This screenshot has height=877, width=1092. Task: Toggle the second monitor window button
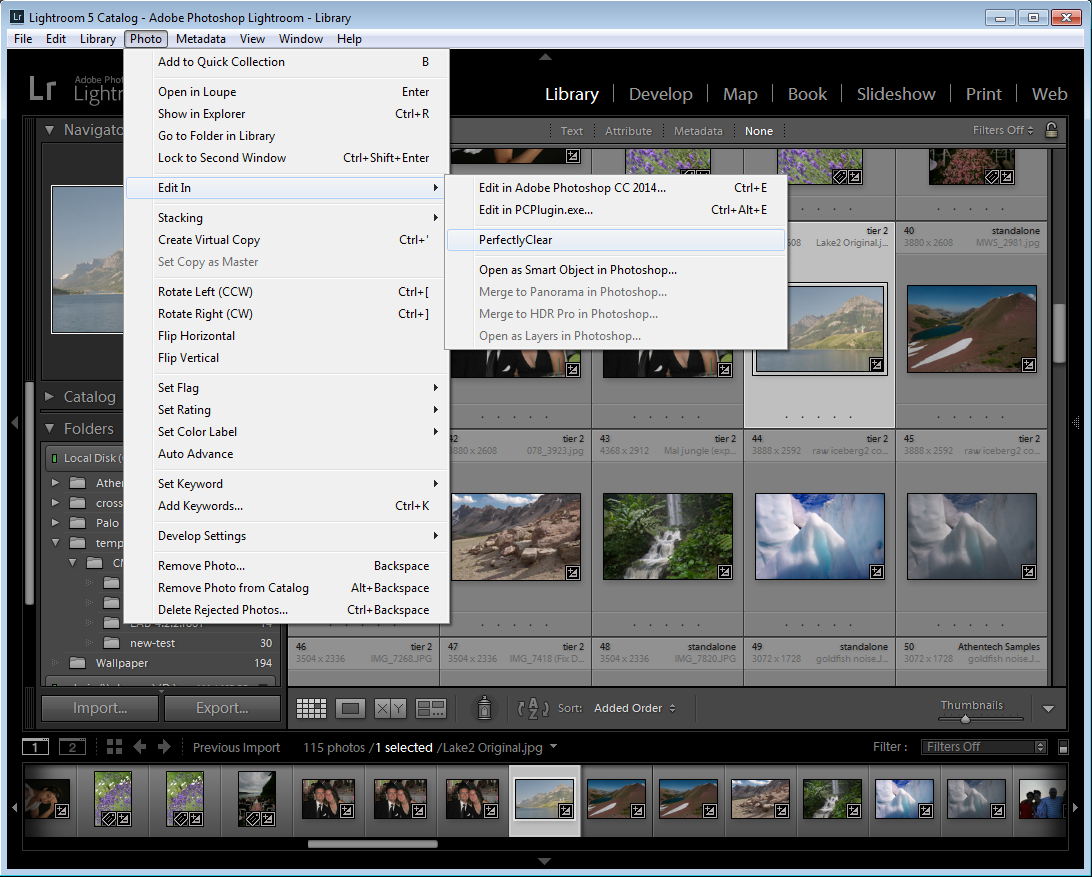pos(72,747)
